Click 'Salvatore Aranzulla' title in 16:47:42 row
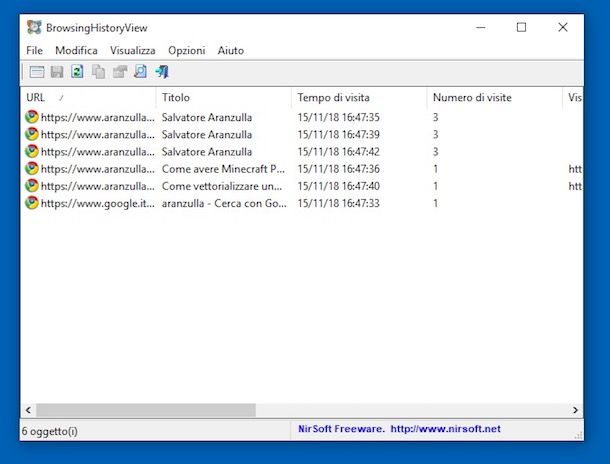Viewport: 610px width, 464px height. [x=207, y=152]
